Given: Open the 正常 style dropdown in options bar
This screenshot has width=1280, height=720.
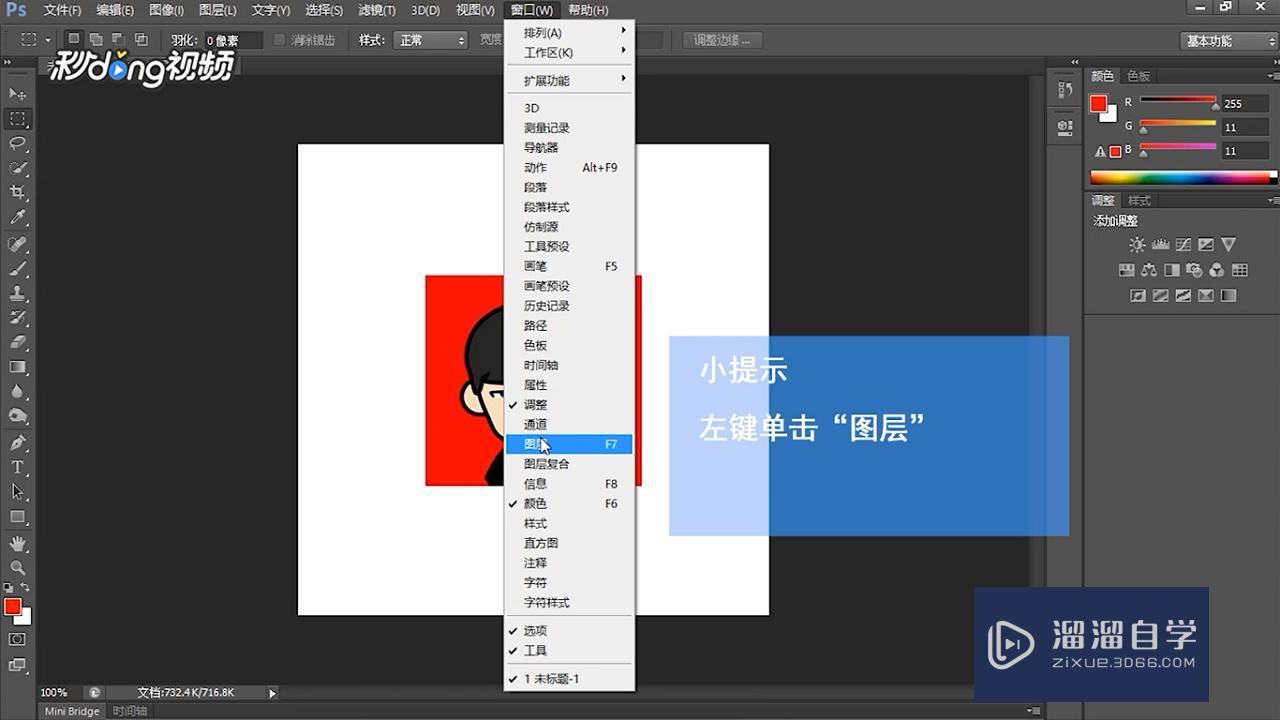Looking at the screenshot, I should [x=430, y=41].
